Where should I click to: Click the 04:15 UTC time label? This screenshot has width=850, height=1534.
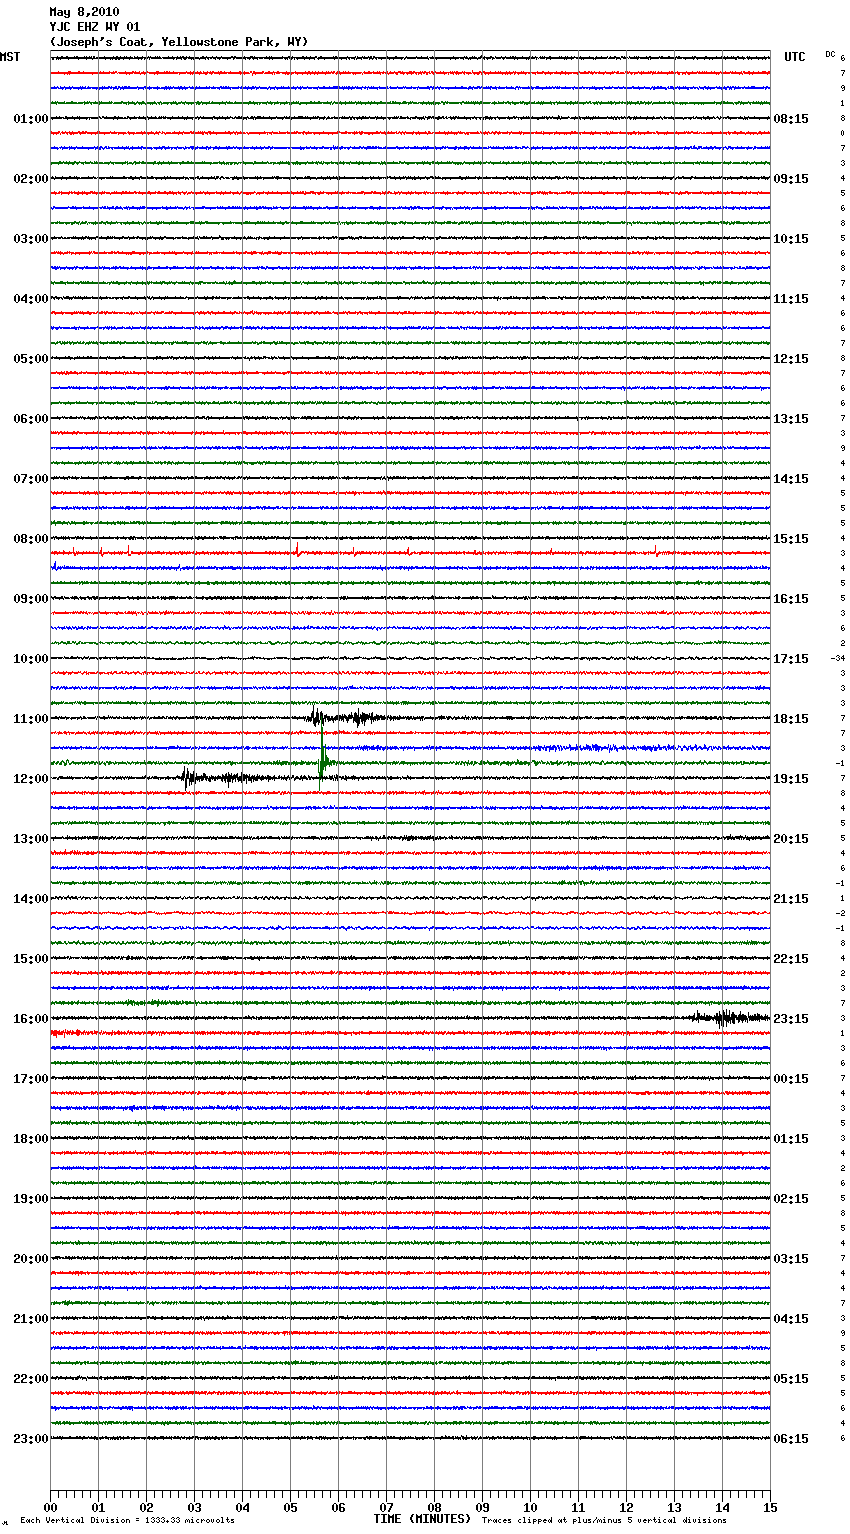(x=791, y=1319)
